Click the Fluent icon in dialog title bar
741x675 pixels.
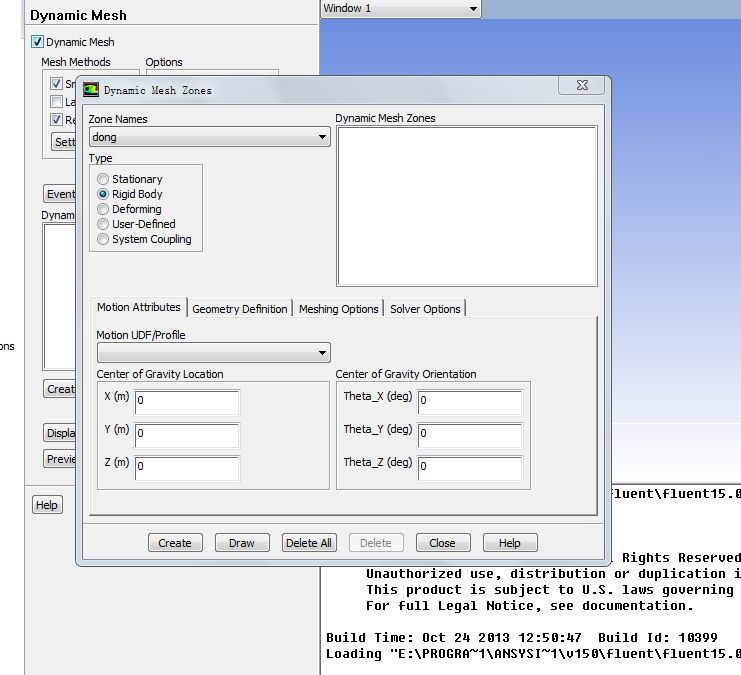click(91, 90)
